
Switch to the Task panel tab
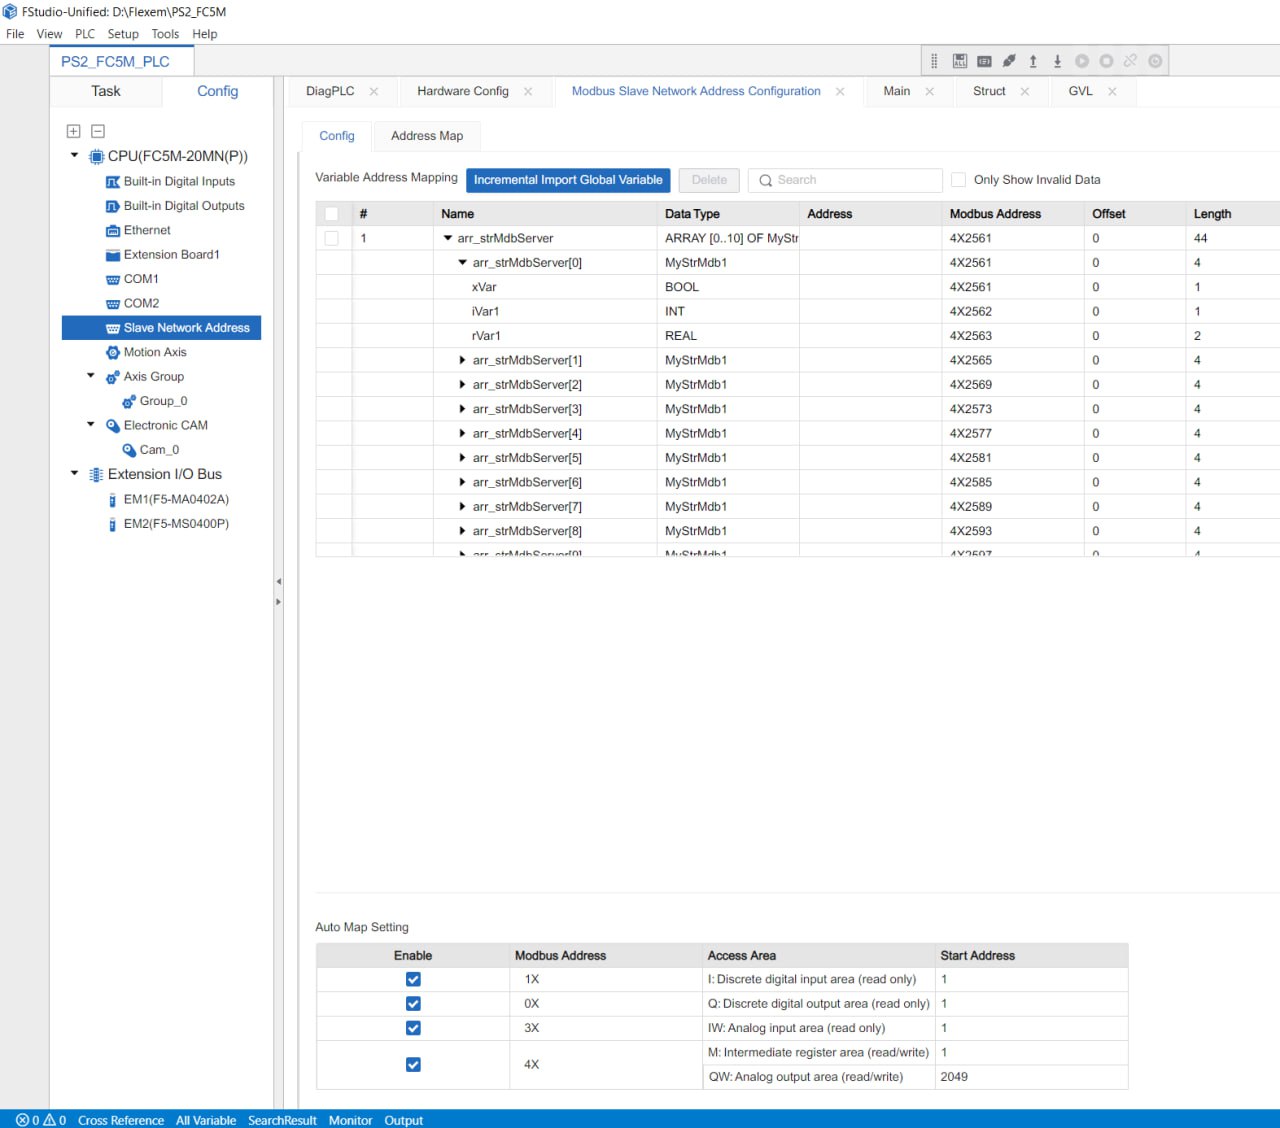click(x=106, y=91)
